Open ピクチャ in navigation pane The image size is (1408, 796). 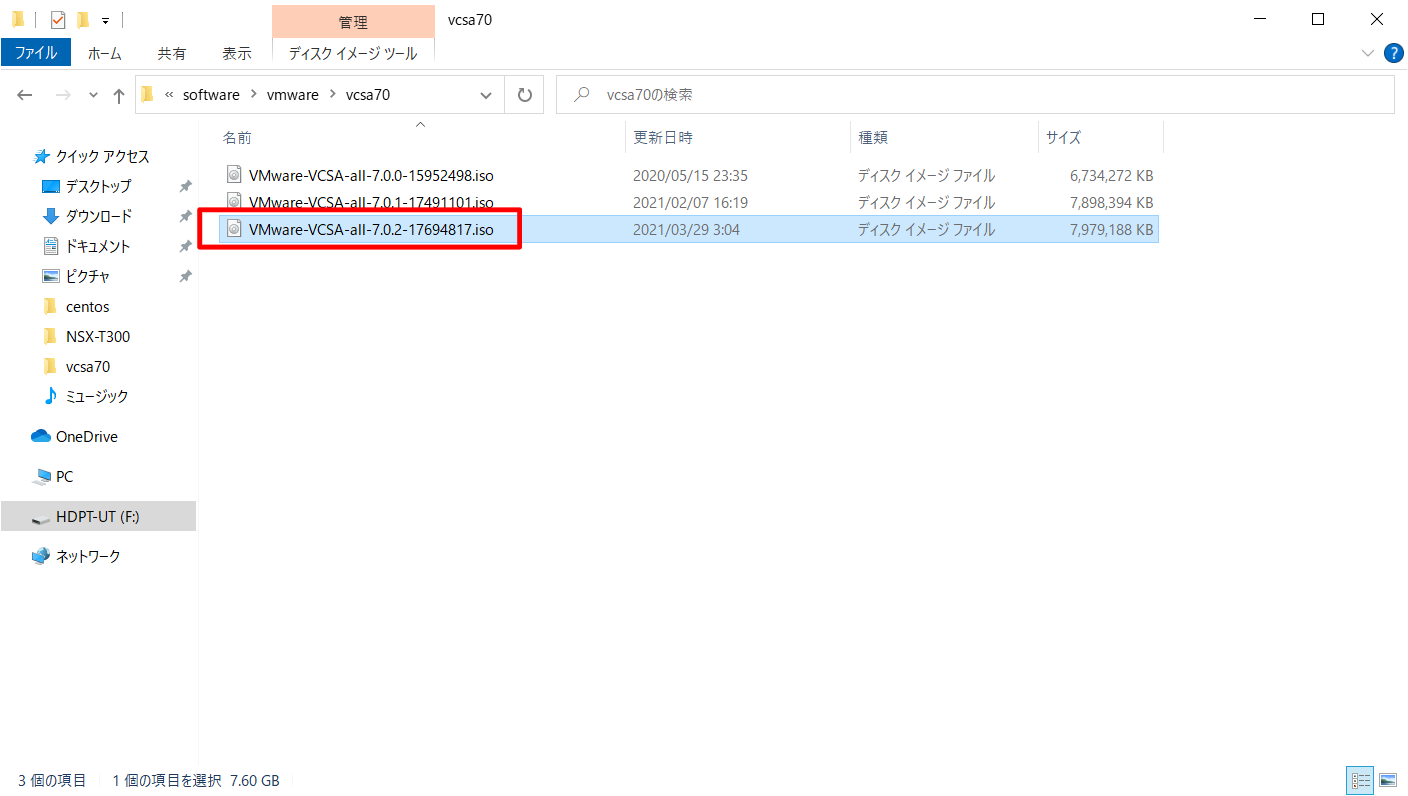tap(88, 276)
